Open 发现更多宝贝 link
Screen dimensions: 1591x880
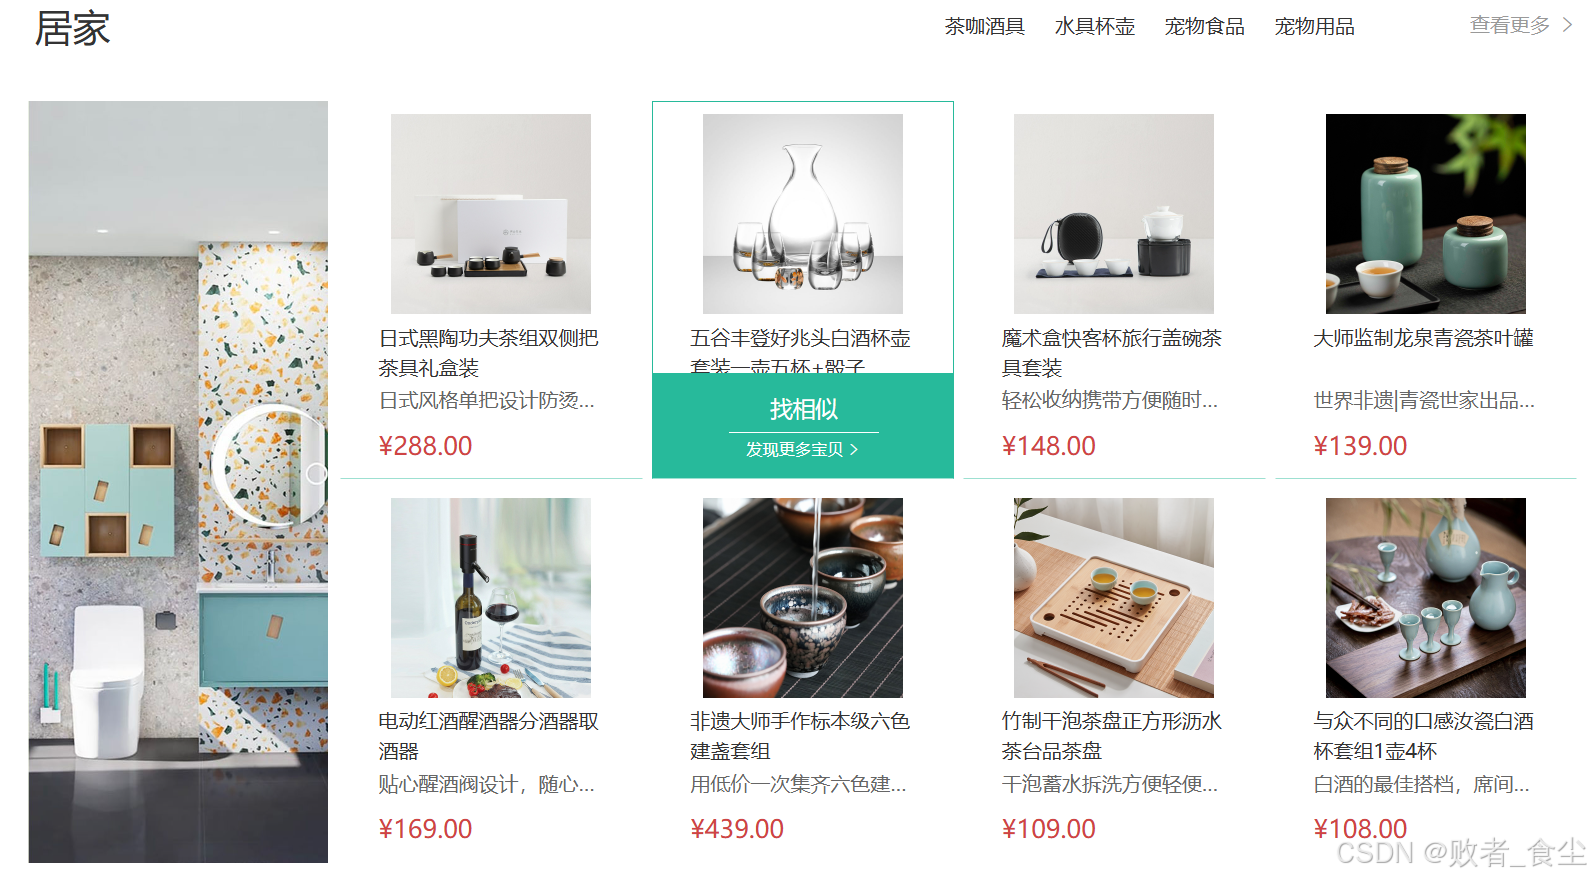794,450
